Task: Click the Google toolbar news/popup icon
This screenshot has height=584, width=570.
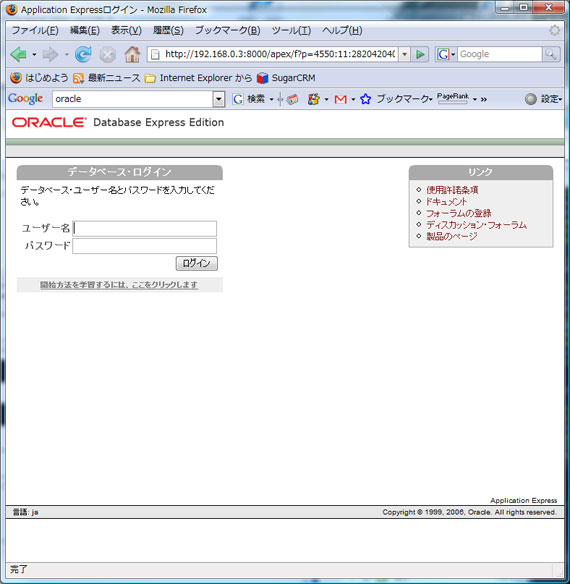Action: click(x=292, y=99)
